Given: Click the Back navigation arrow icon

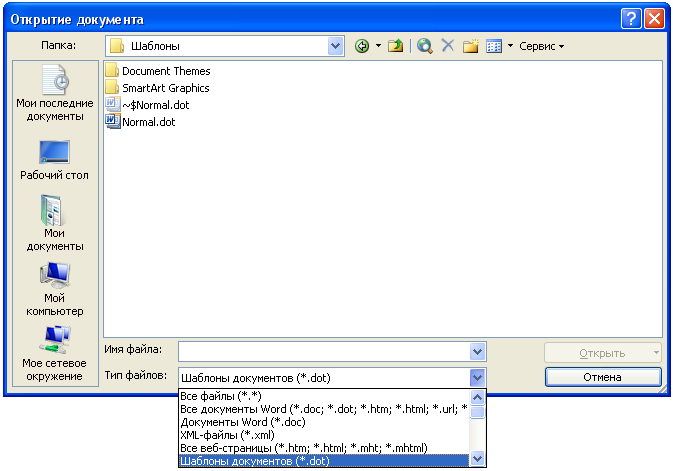Looking at the screenshot, I should 362,46.
